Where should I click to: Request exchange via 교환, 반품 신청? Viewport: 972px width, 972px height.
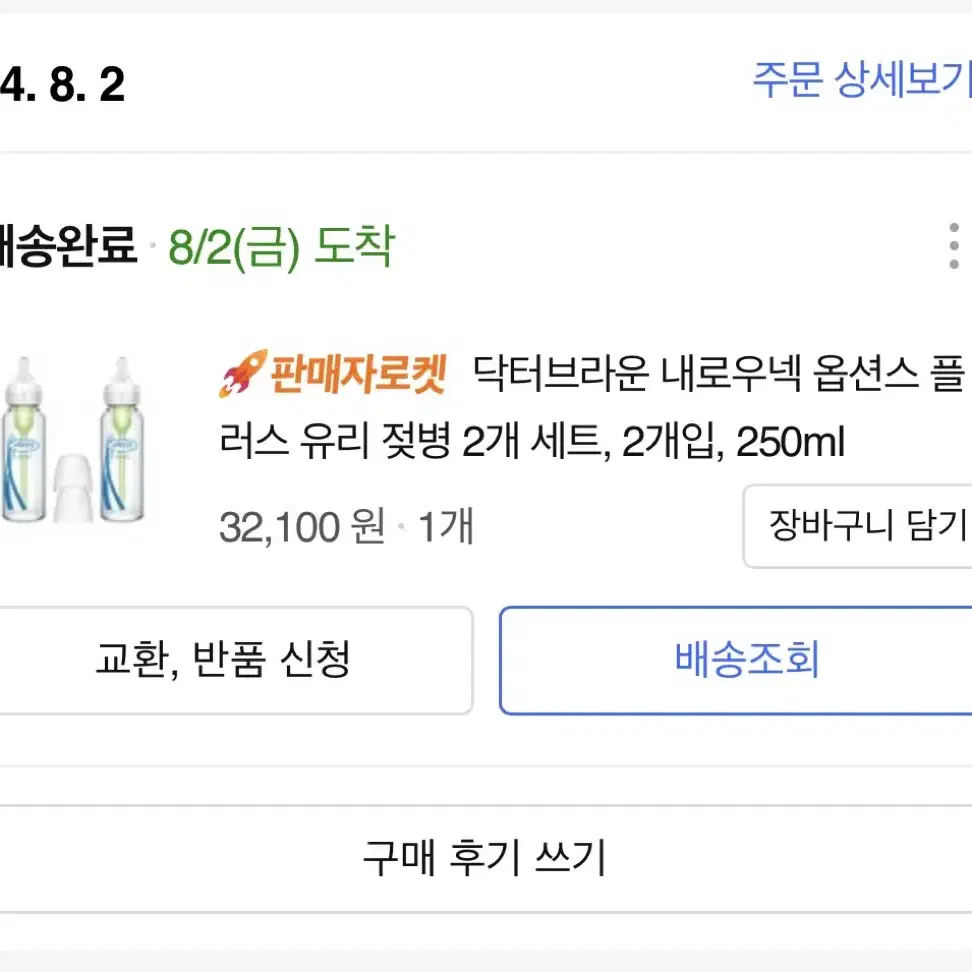coord(236,660)
